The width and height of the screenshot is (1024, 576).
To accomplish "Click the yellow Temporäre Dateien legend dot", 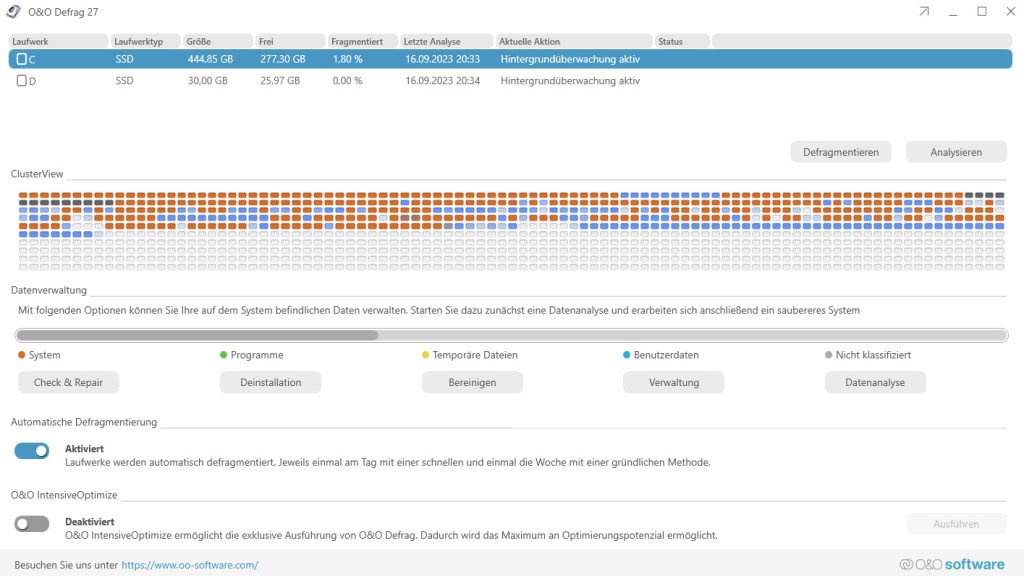I will click(425, 355).
